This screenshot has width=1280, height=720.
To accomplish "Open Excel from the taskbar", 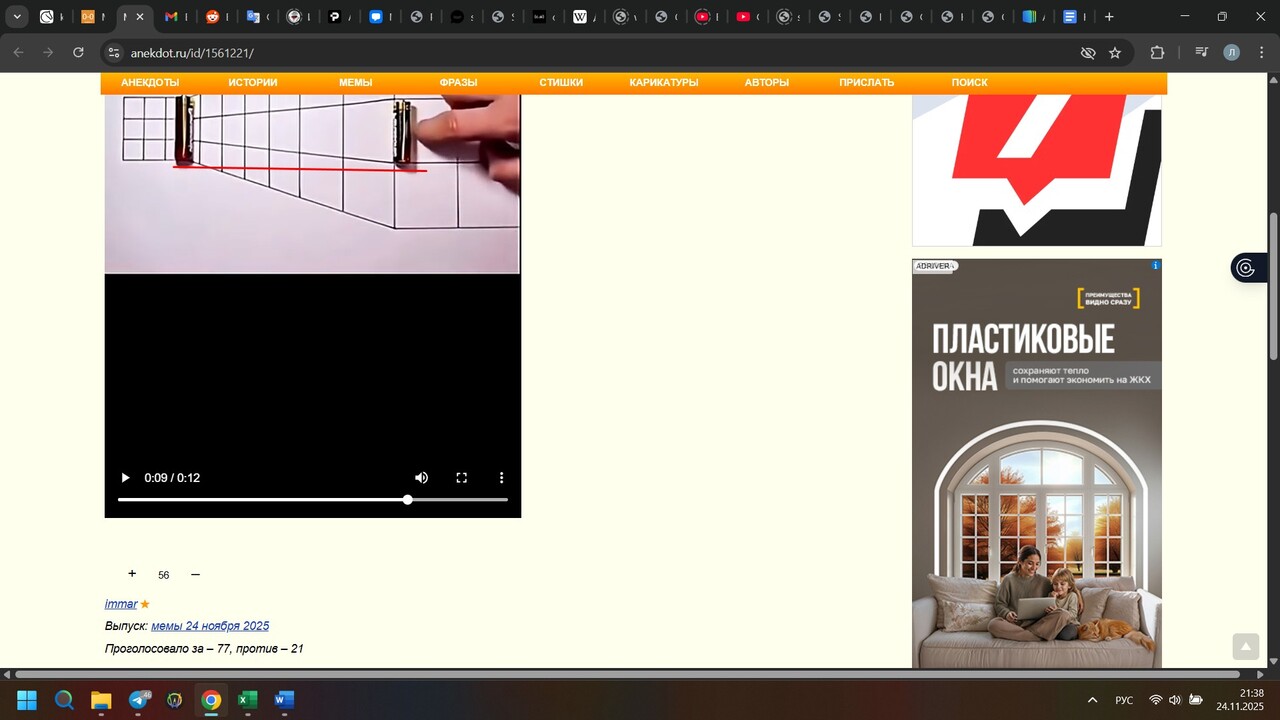I will click(248, 700).
